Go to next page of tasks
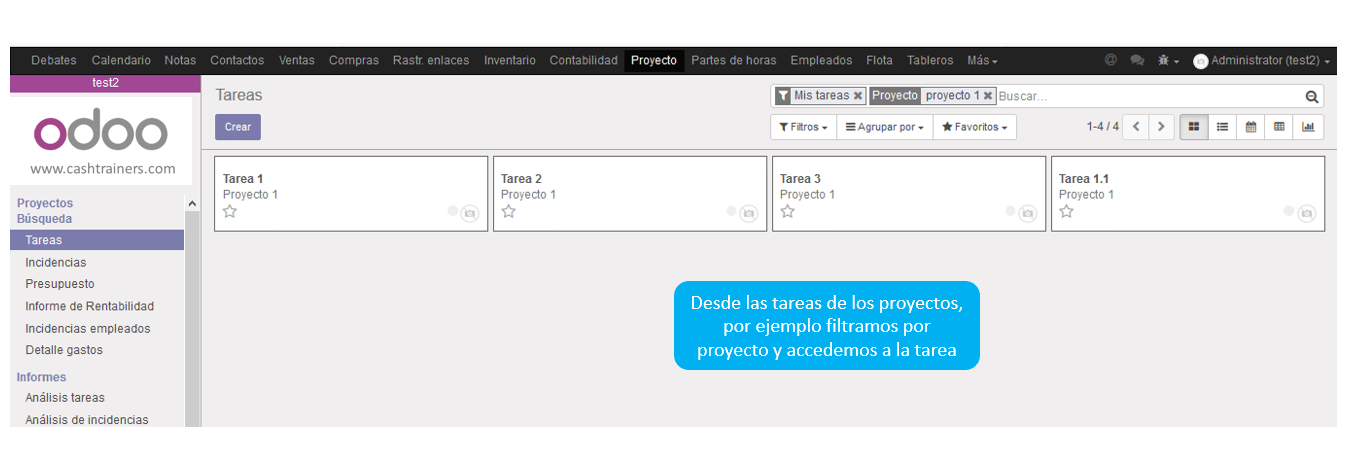Viewport: 1346px width, 452px height. (x=1161, y=127)
